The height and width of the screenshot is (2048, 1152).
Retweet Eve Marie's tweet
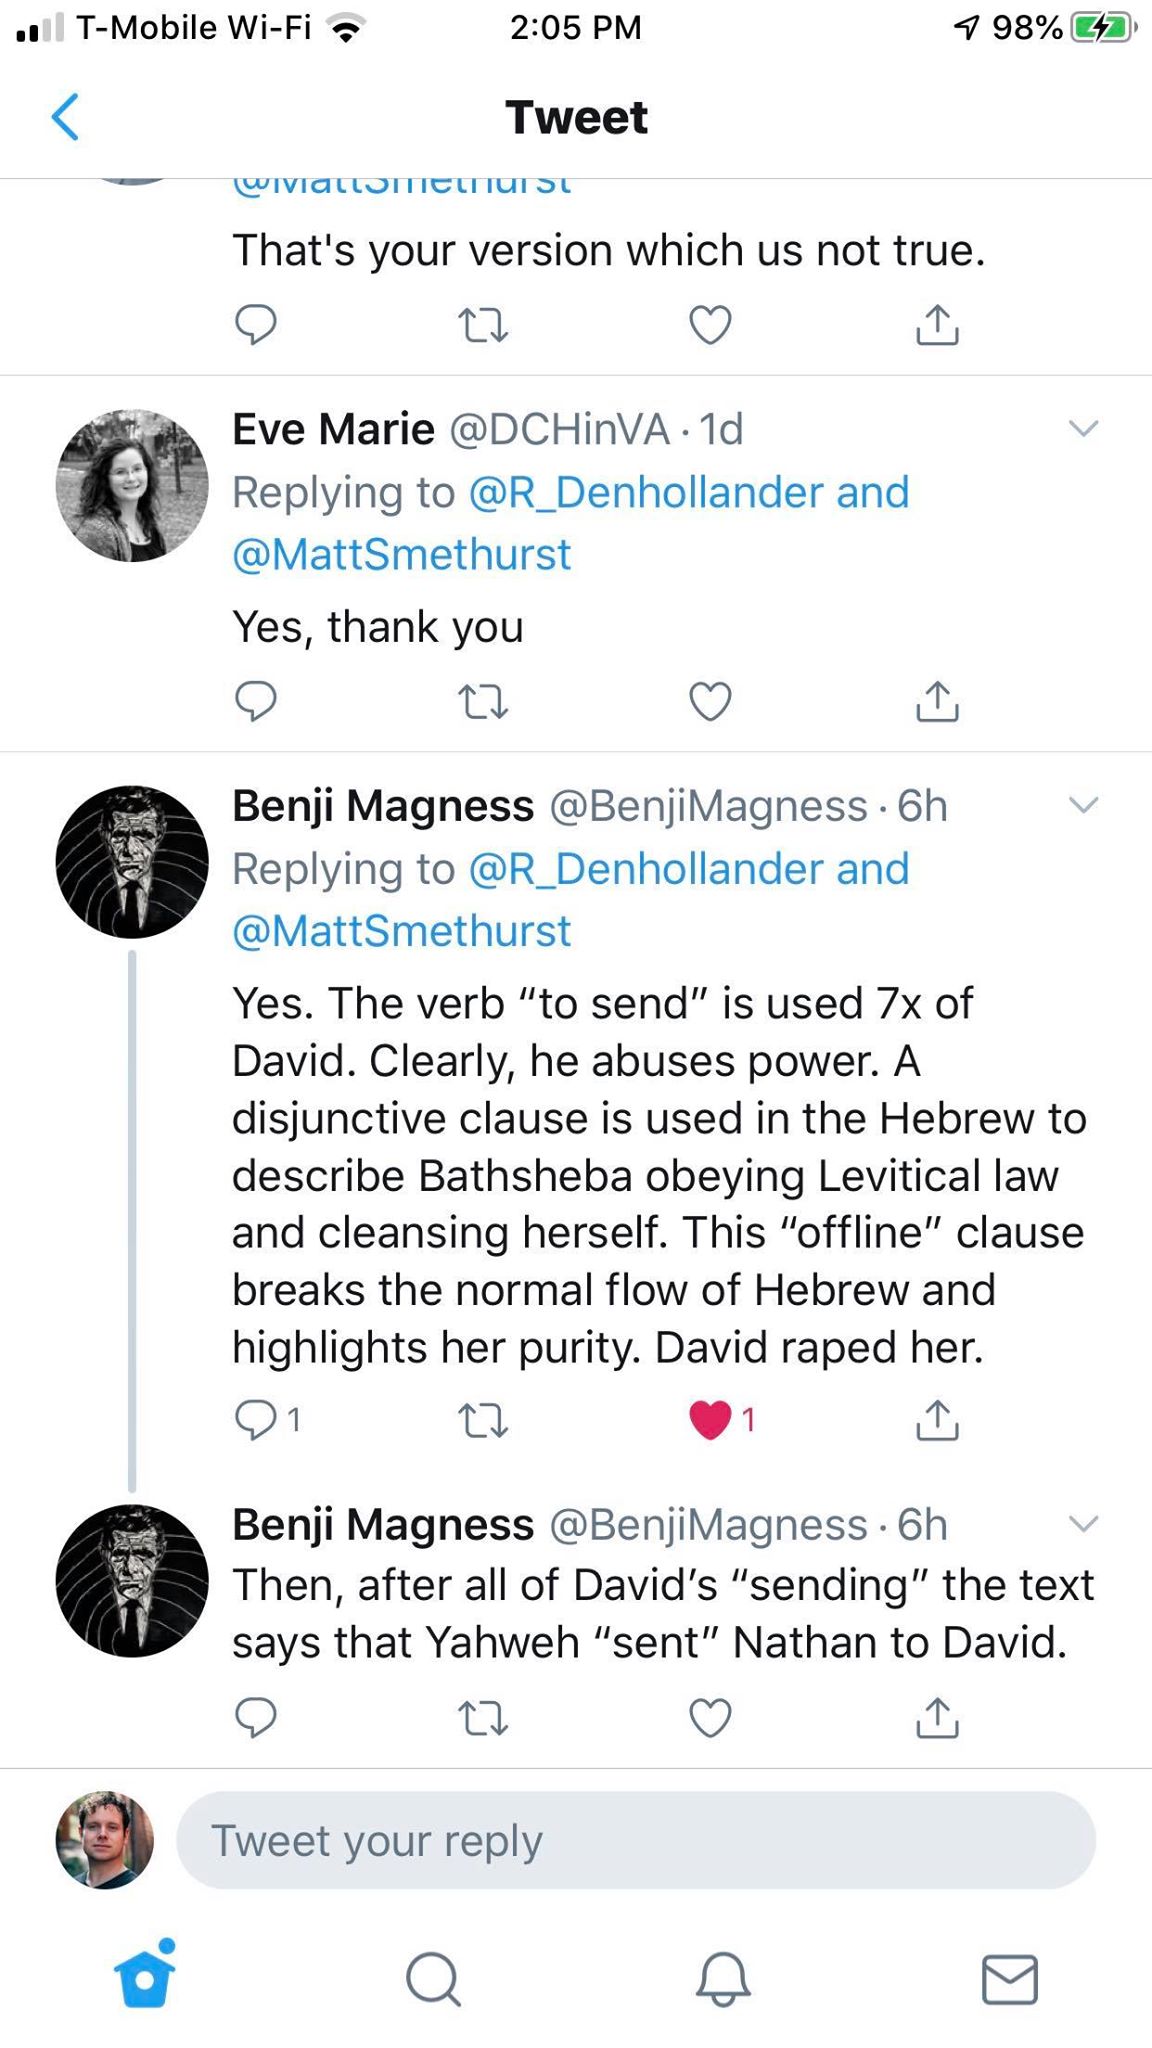(483, 701)
